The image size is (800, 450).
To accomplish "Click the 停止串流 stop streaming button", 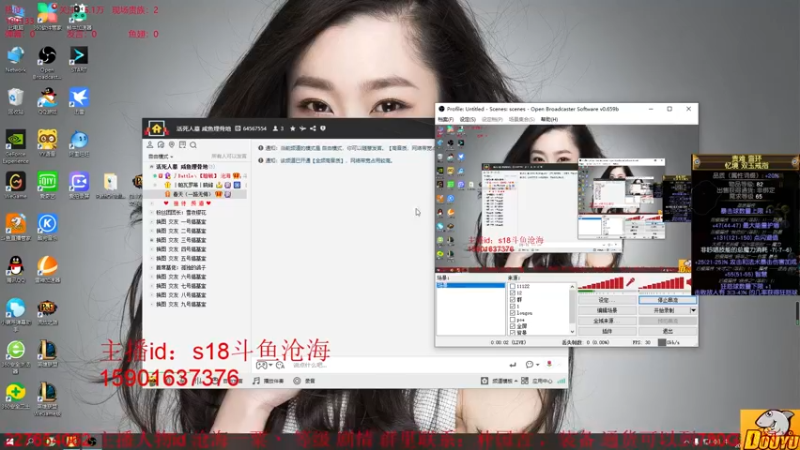I will point(667,300).
